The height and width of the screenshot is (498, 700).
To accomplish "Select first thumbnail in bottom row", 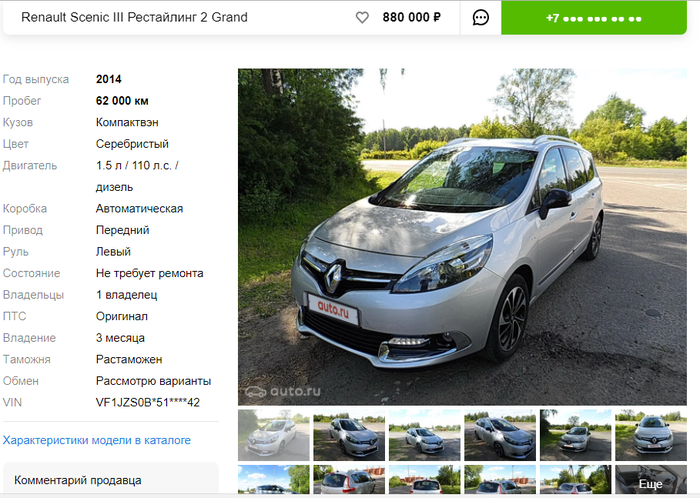I will point(274,479).
